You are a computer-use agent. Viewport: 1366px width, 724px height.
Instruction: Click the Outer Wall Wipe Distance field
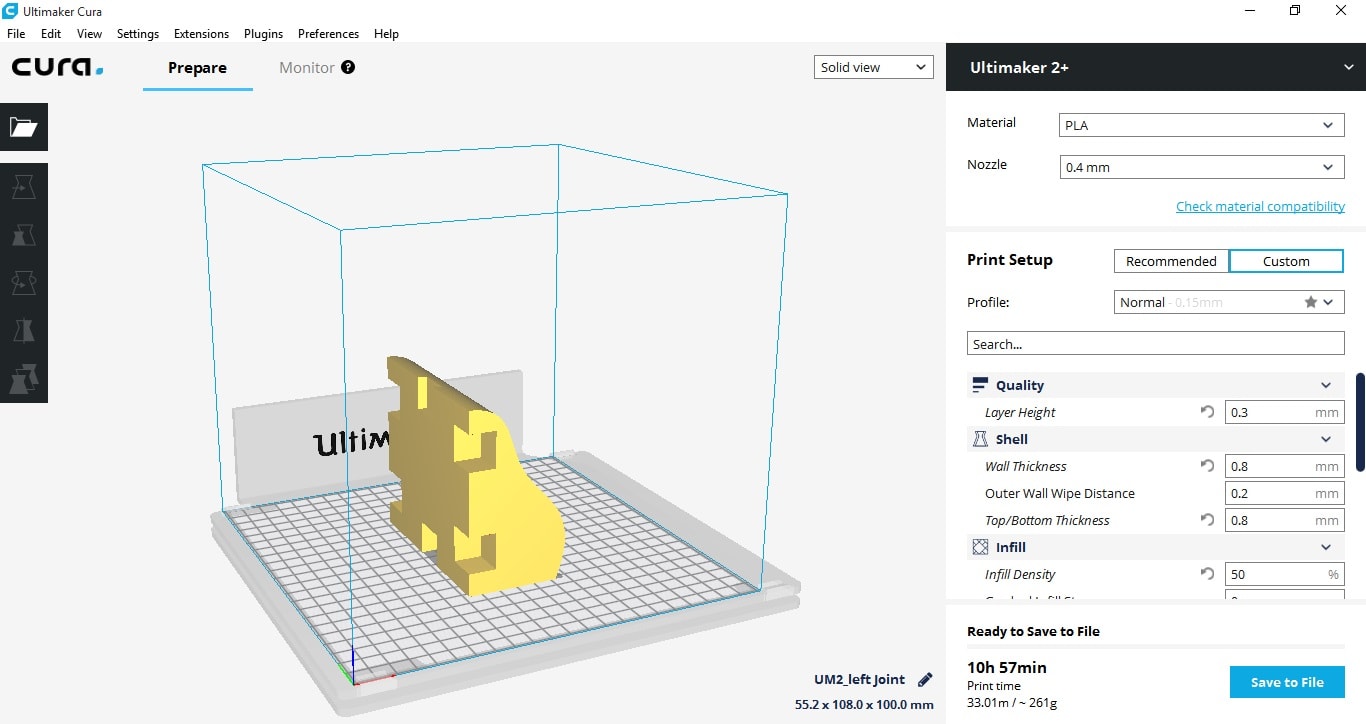(x=1284, y=493)
